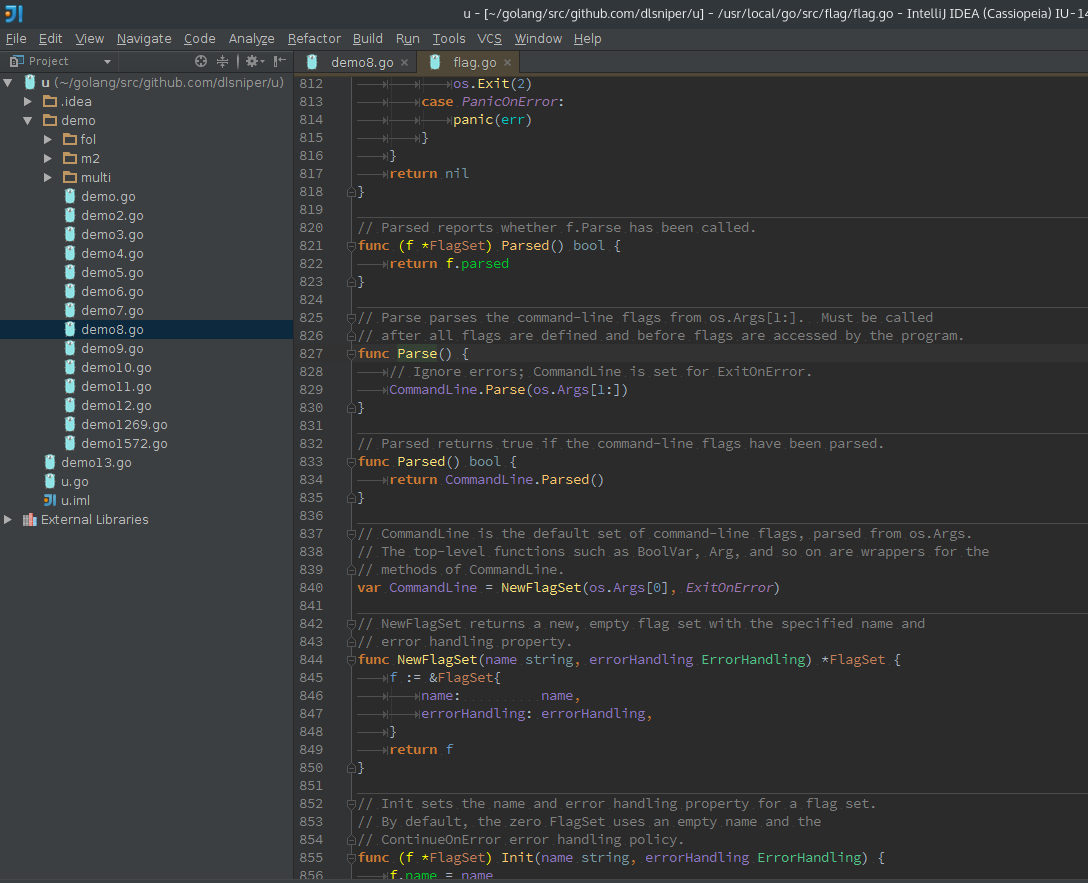Click the collapse all icon in Project toolbar
Image resolution: width=1088 pixels, height=883 pixels.
(x=223, y=61)
